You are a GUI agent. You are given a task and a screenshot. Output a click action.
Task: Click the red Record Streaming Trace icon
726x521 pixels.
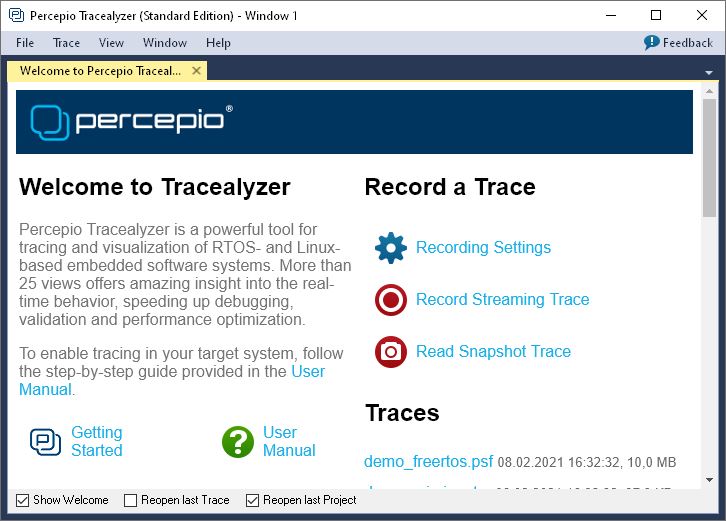click(391, 300)
